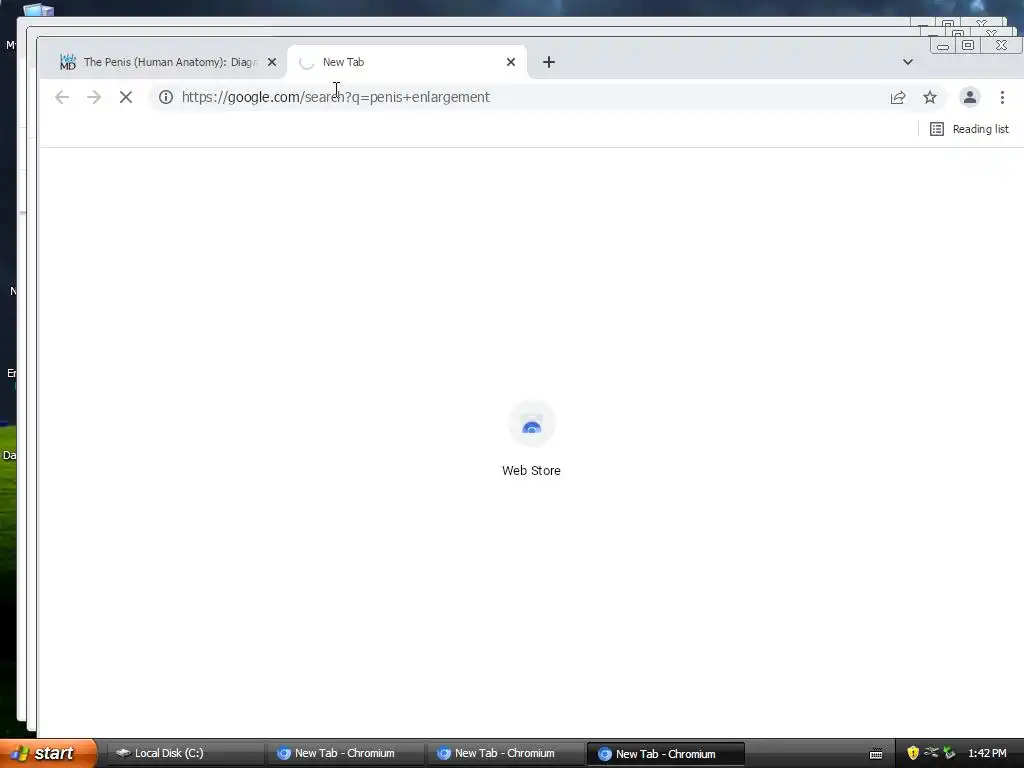Maximize the front Chromium window
Viewport: 1024px width, 768px height.
pyautogui.click(x=968, y=45)
